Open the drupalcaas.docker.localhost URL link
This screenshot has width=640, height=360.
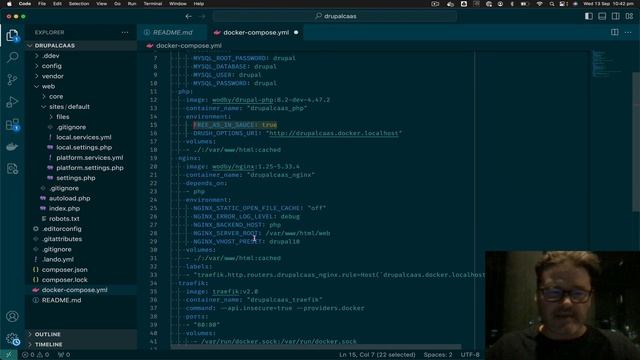point(333,133)
